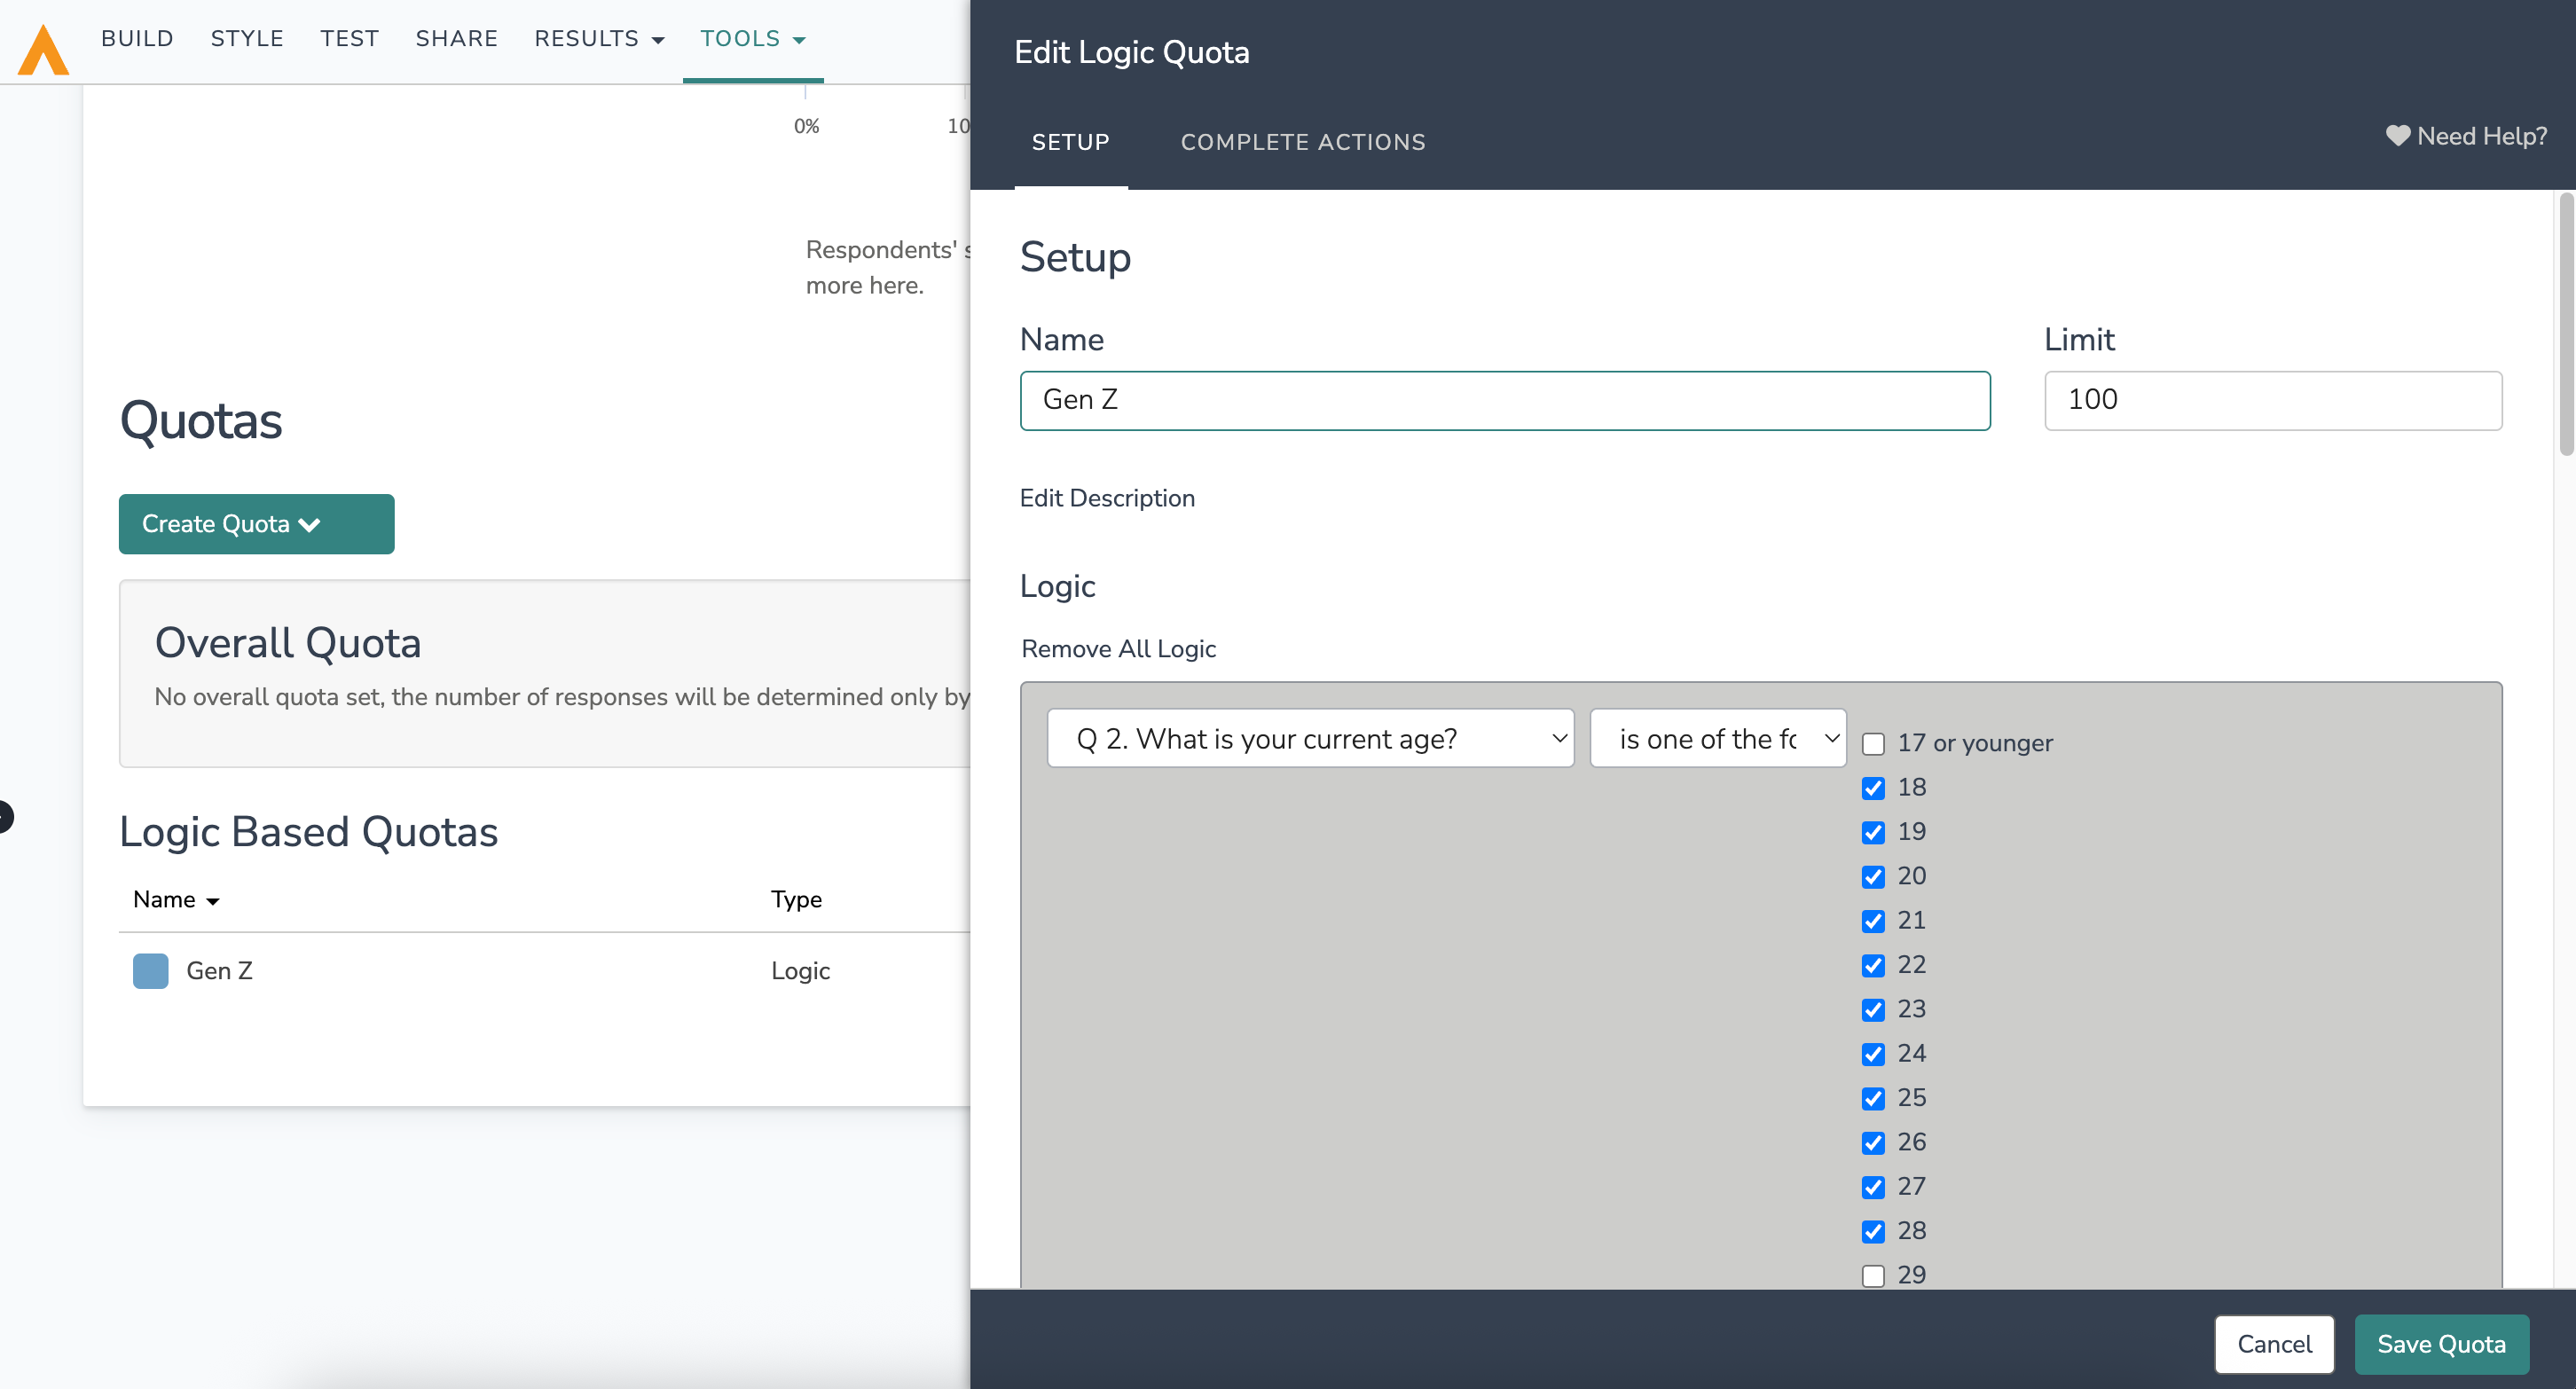Click the Gen Z blue color swatch
This screenshot has width=2576, height=1389.
150,970
